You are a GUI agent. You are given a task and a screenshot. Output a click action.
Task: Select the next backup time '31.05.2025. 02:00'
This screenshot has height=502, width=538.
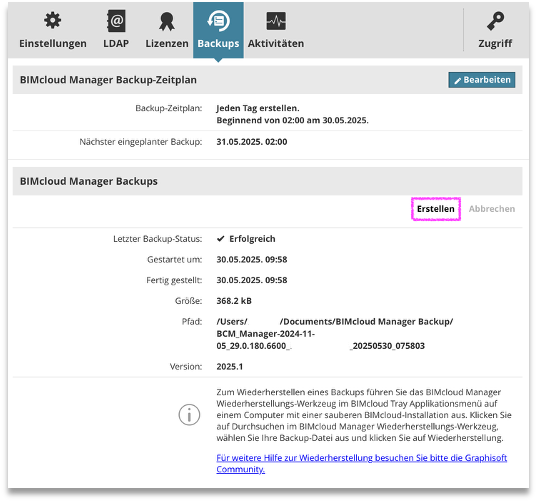(x=252, y=142)
